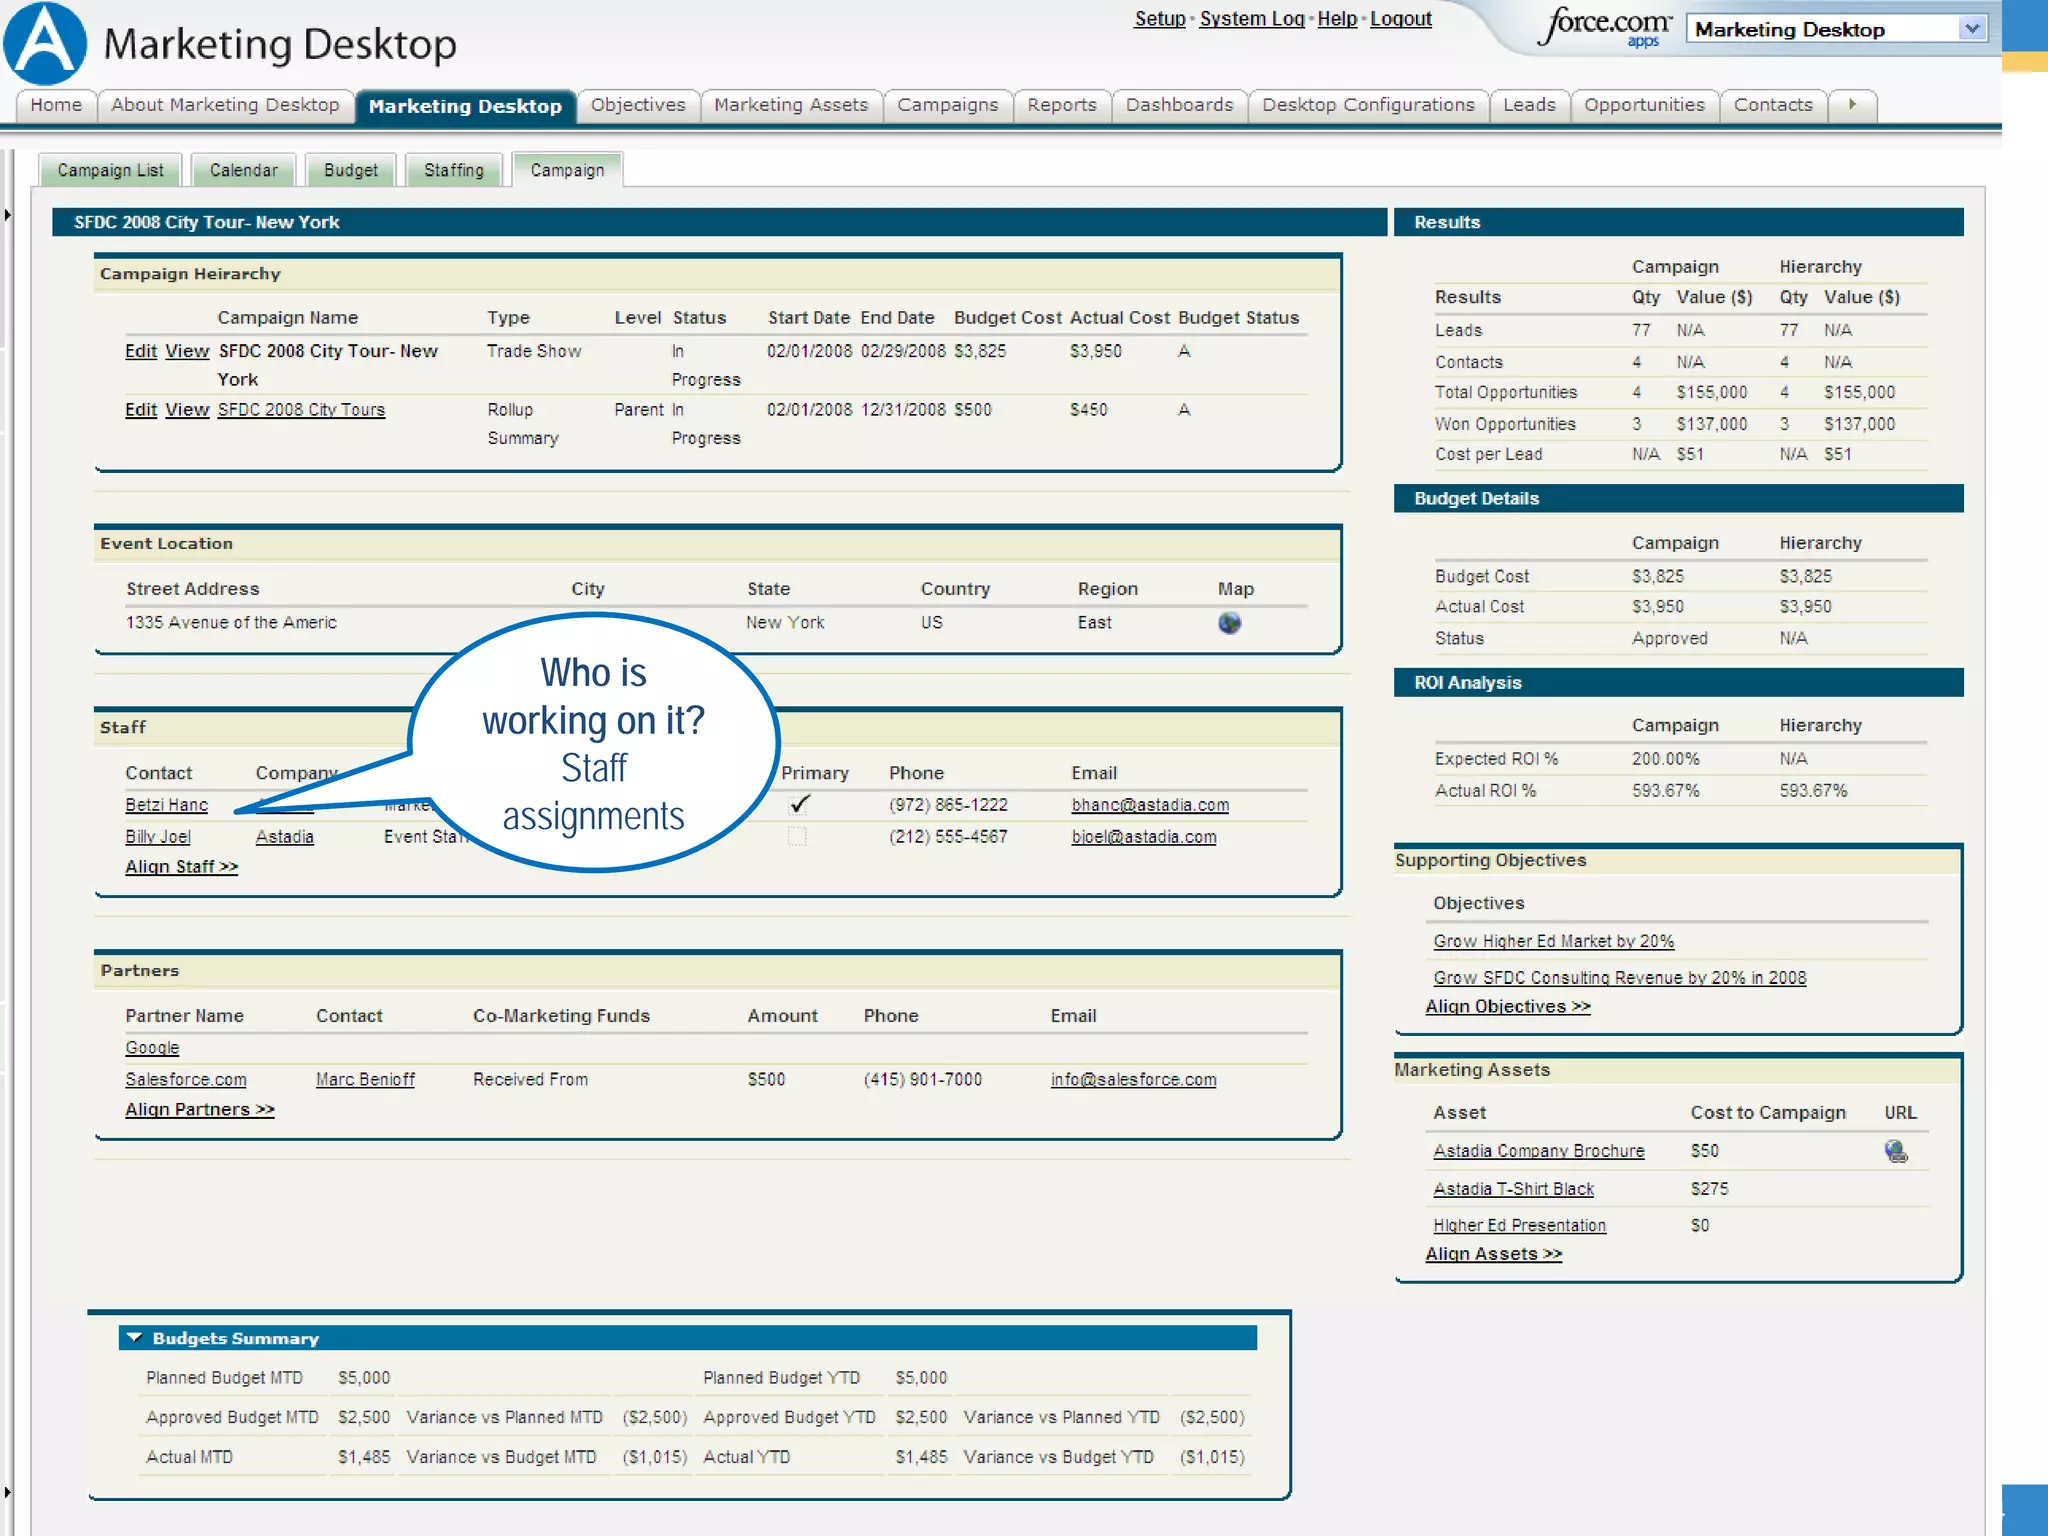Screen dimensions: 2048x1536
Task: Click the force.com apps logo
Action: click(x=1604, y=26)
